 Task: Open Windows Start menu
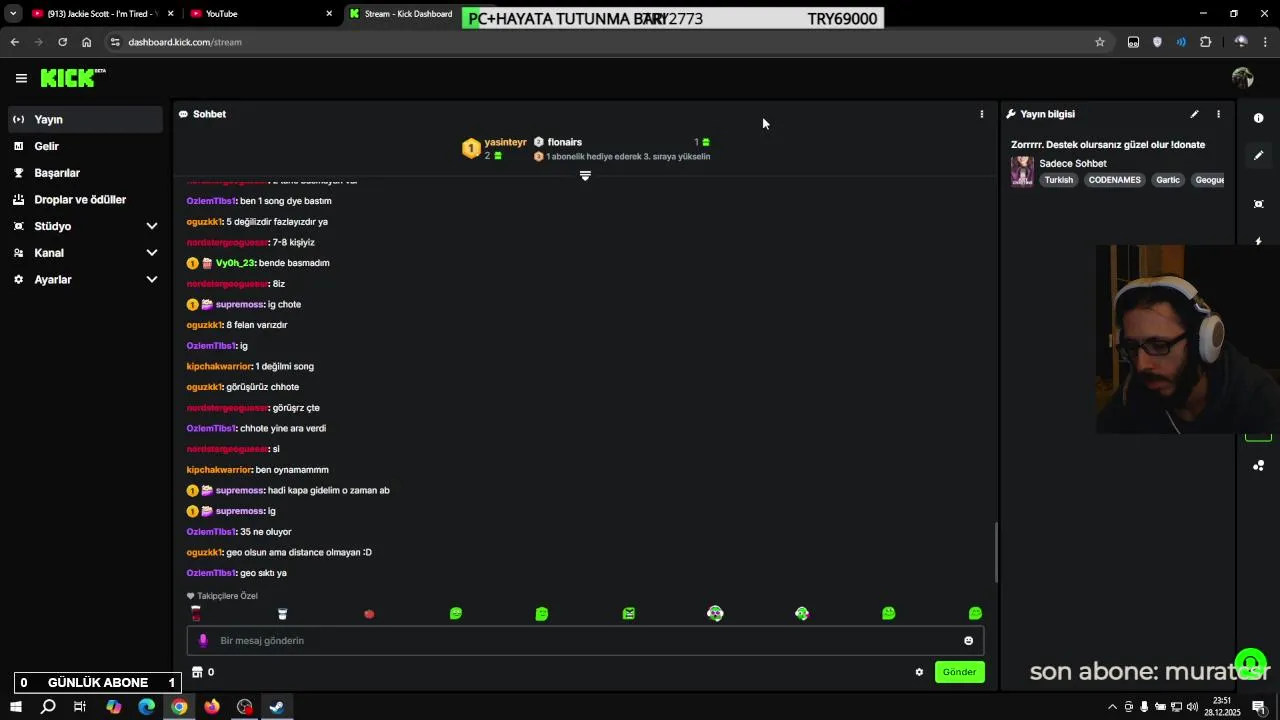pos(15,707)
